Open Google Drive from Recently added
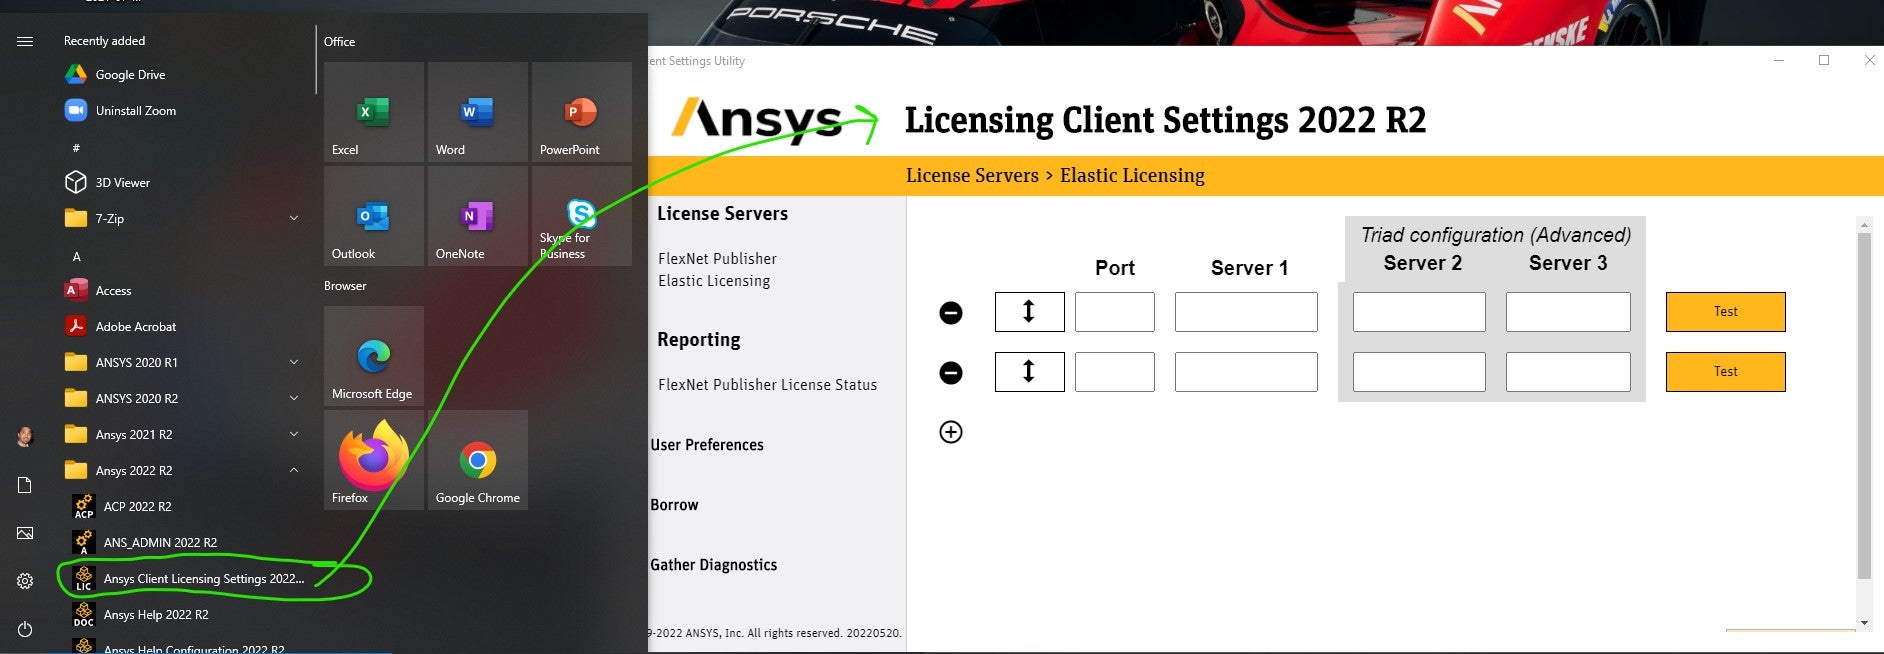The image size is (1884, 654). 130,75
